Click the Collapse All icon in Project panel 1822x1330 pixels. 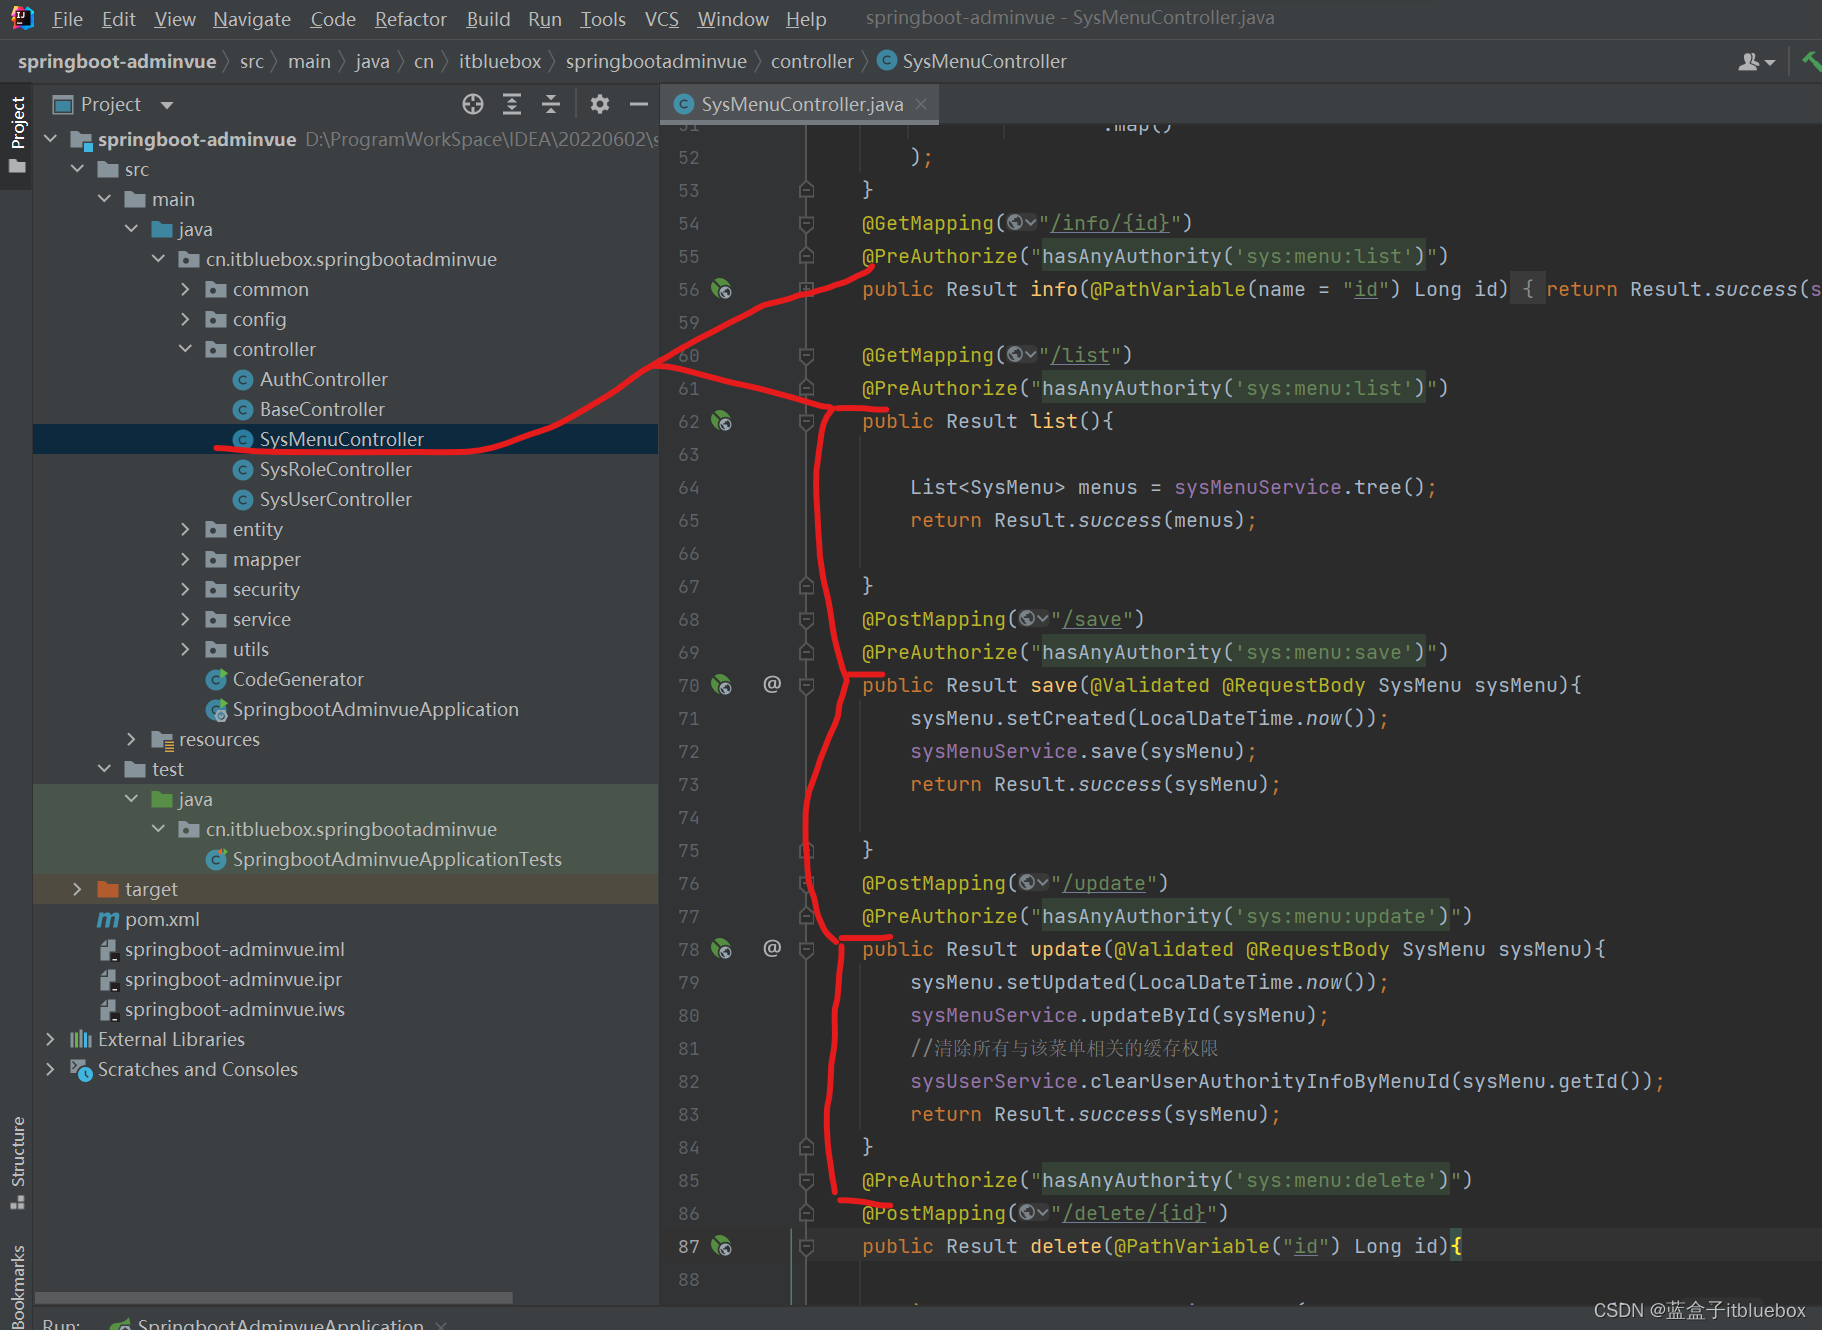pyautogui.click(x=551, y=104)
